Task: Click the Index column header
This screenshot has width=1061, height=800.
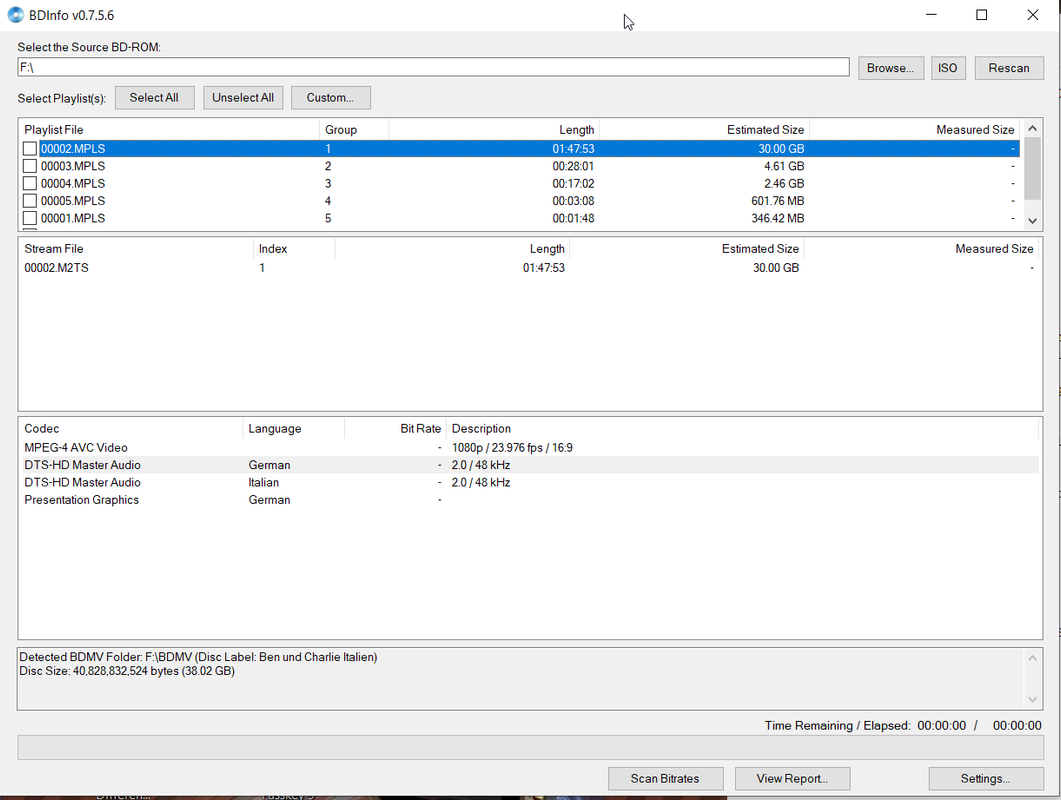Action: tap(294, 248)
